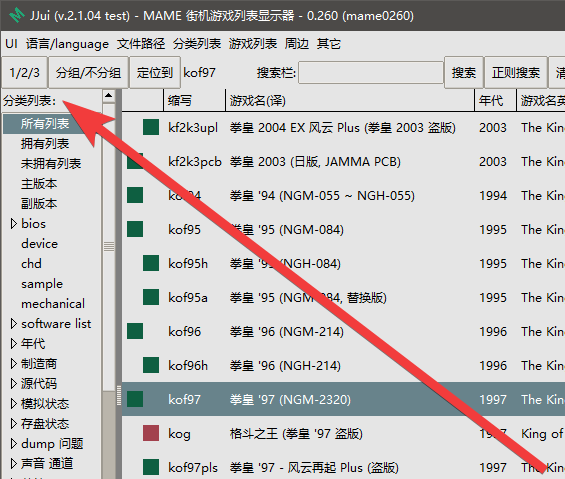The image size is (565, 479).
Task: Expand the 年代 category node
Action: coord(14,344)
